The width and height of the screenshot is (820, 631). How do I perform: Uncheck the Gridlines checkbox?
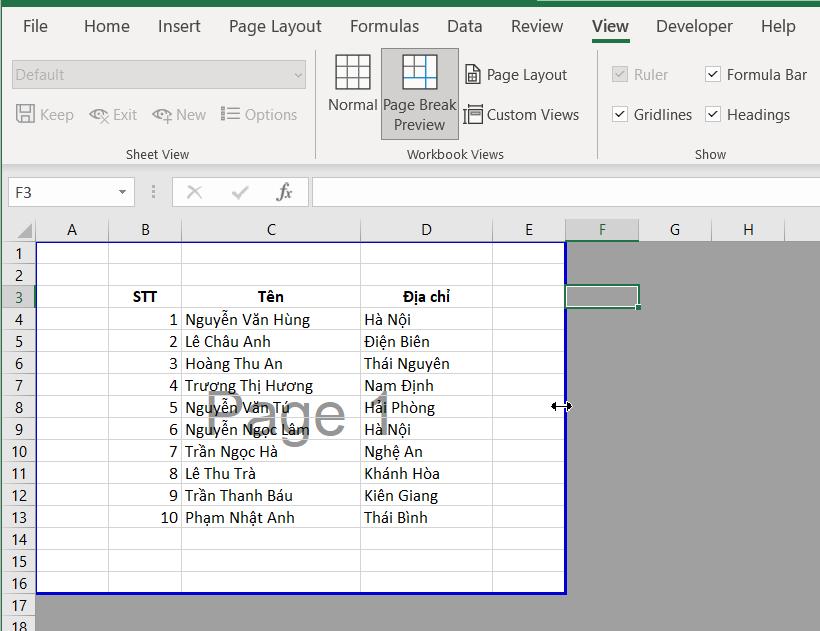click(620, 114)
